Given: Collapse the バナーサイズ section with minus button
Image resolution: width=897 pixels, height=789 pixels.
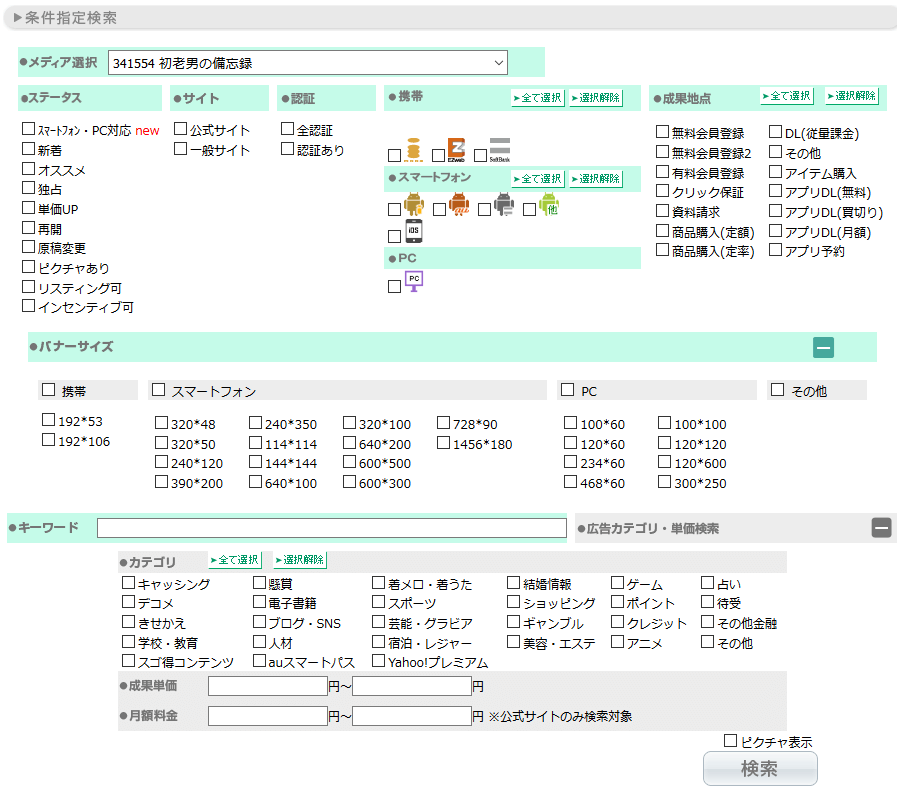Looking at the screenshot, I should click(823, 347).
